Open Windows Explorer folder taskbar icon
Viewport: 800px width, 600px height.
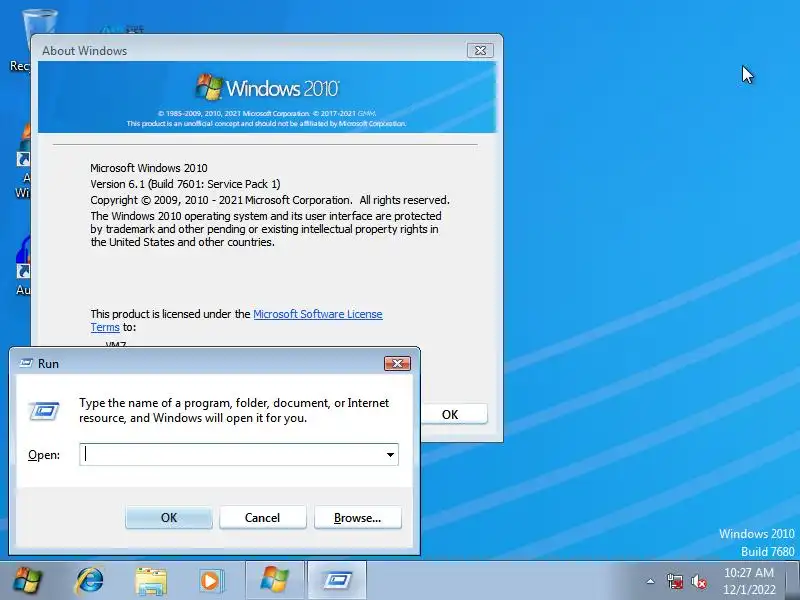click(x=151, y=581)
